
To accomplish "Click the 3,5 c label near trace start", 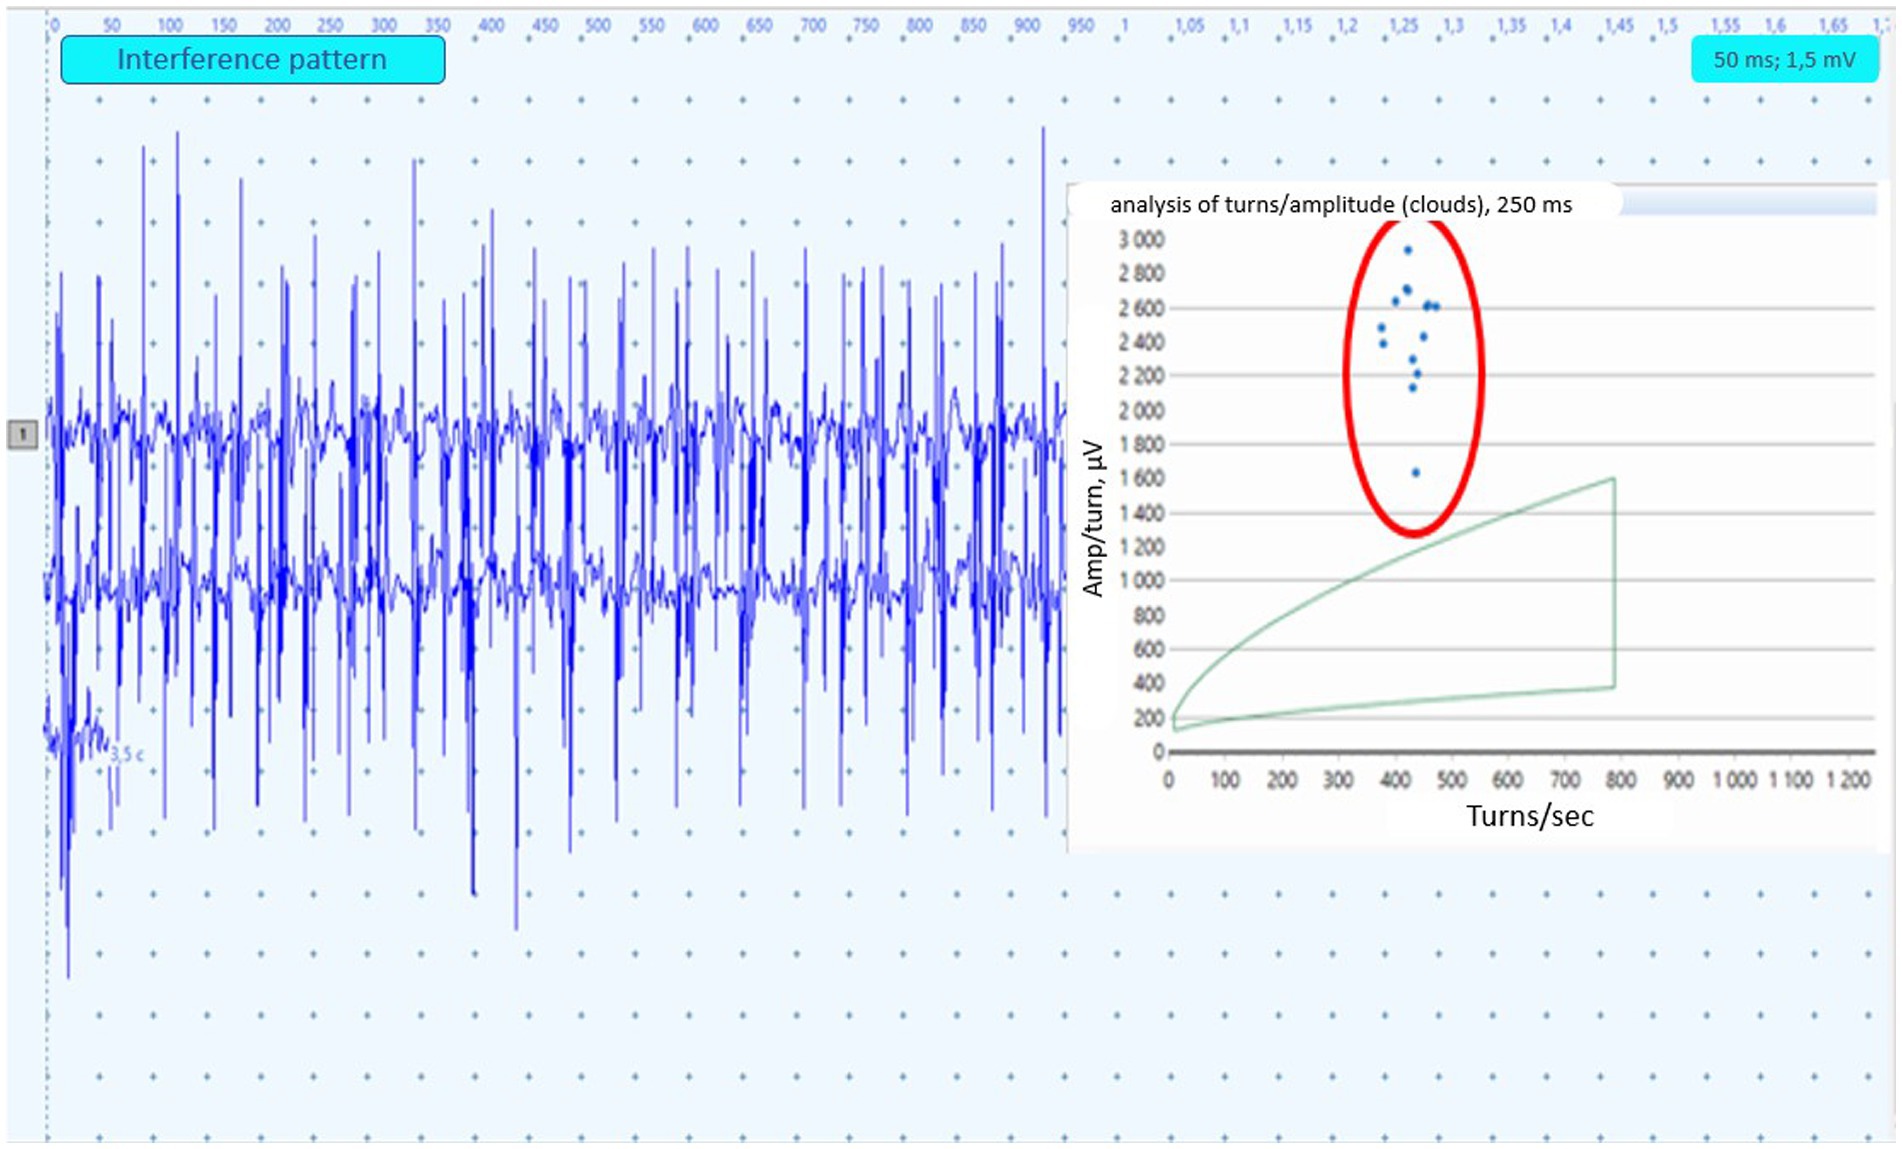I will (127, 754).
